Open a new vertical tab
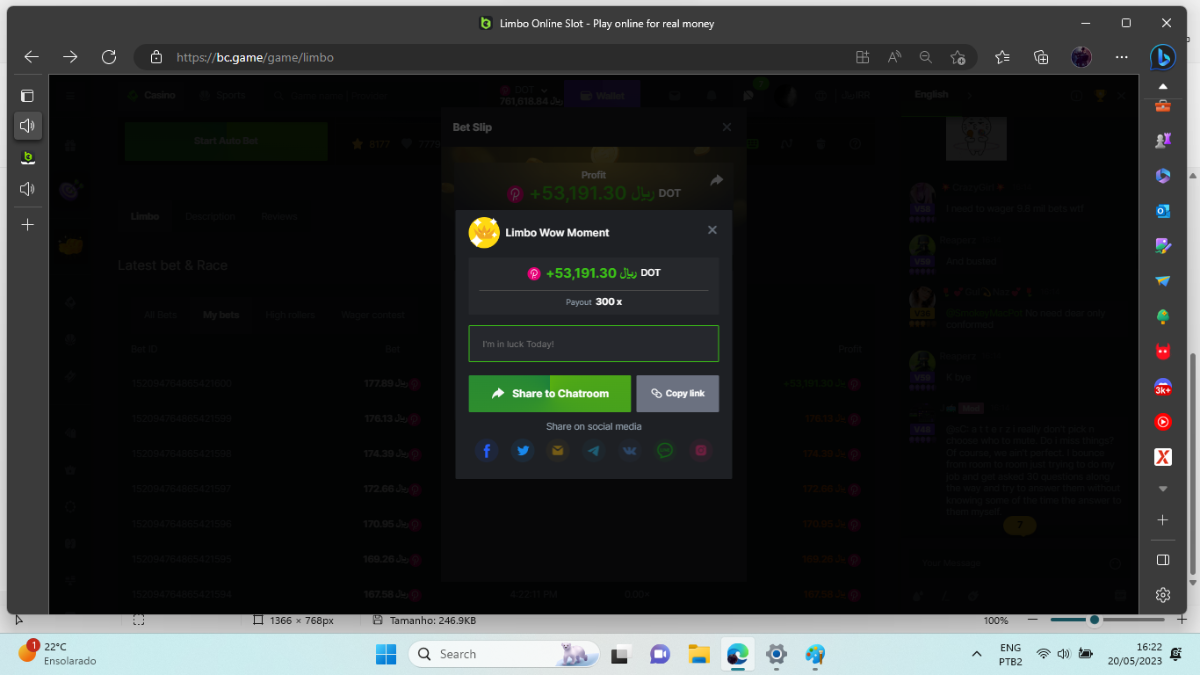 (x=28, y=225)
